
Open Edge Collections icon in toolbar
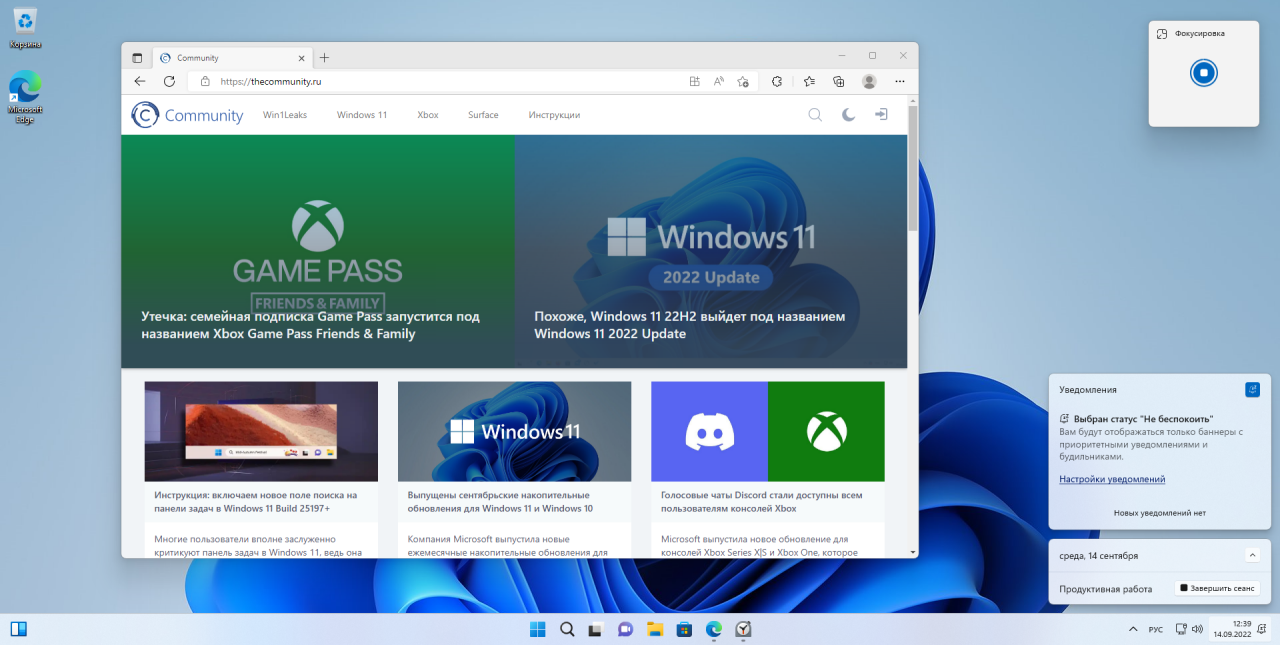(839, 81)
